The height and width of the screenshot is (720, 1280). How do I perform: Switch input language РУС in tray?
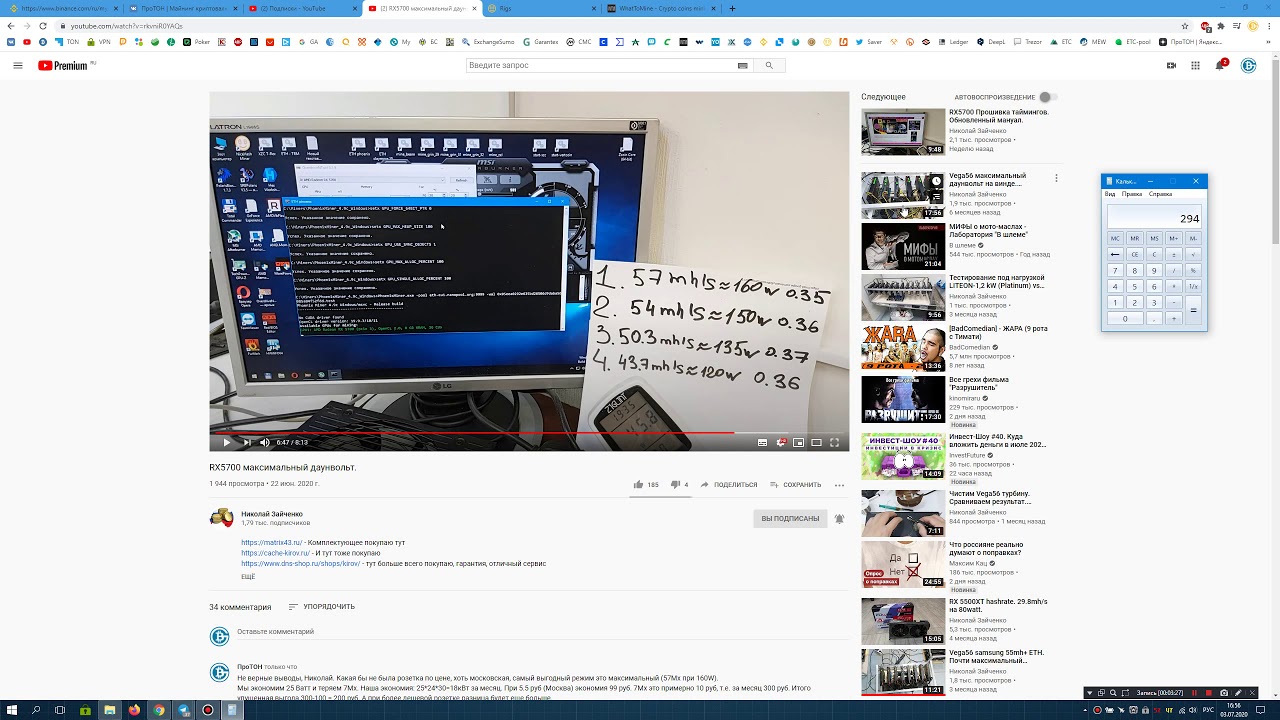click(1207, 710)
